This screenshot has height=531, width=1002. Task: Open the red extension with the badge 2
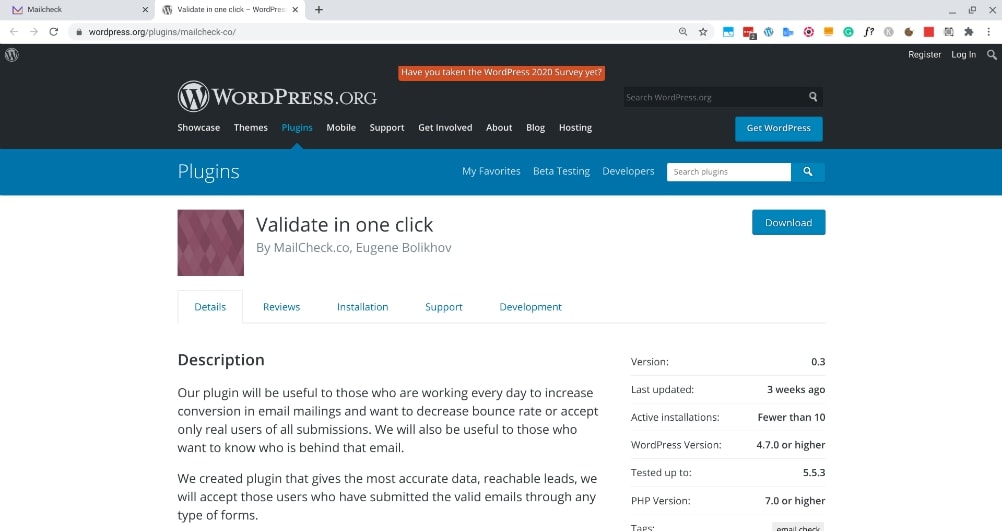749,32
